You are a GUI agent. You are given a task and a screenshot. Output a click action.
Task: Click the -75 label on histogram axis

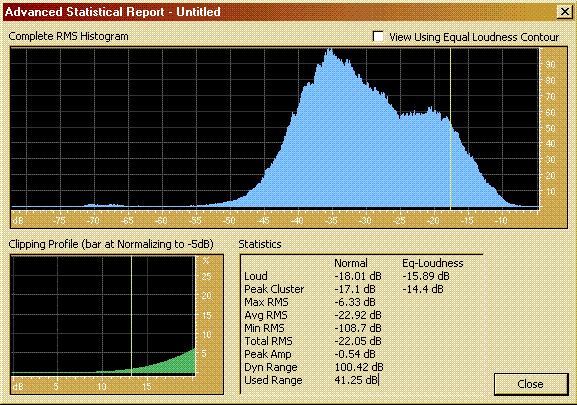59,221
